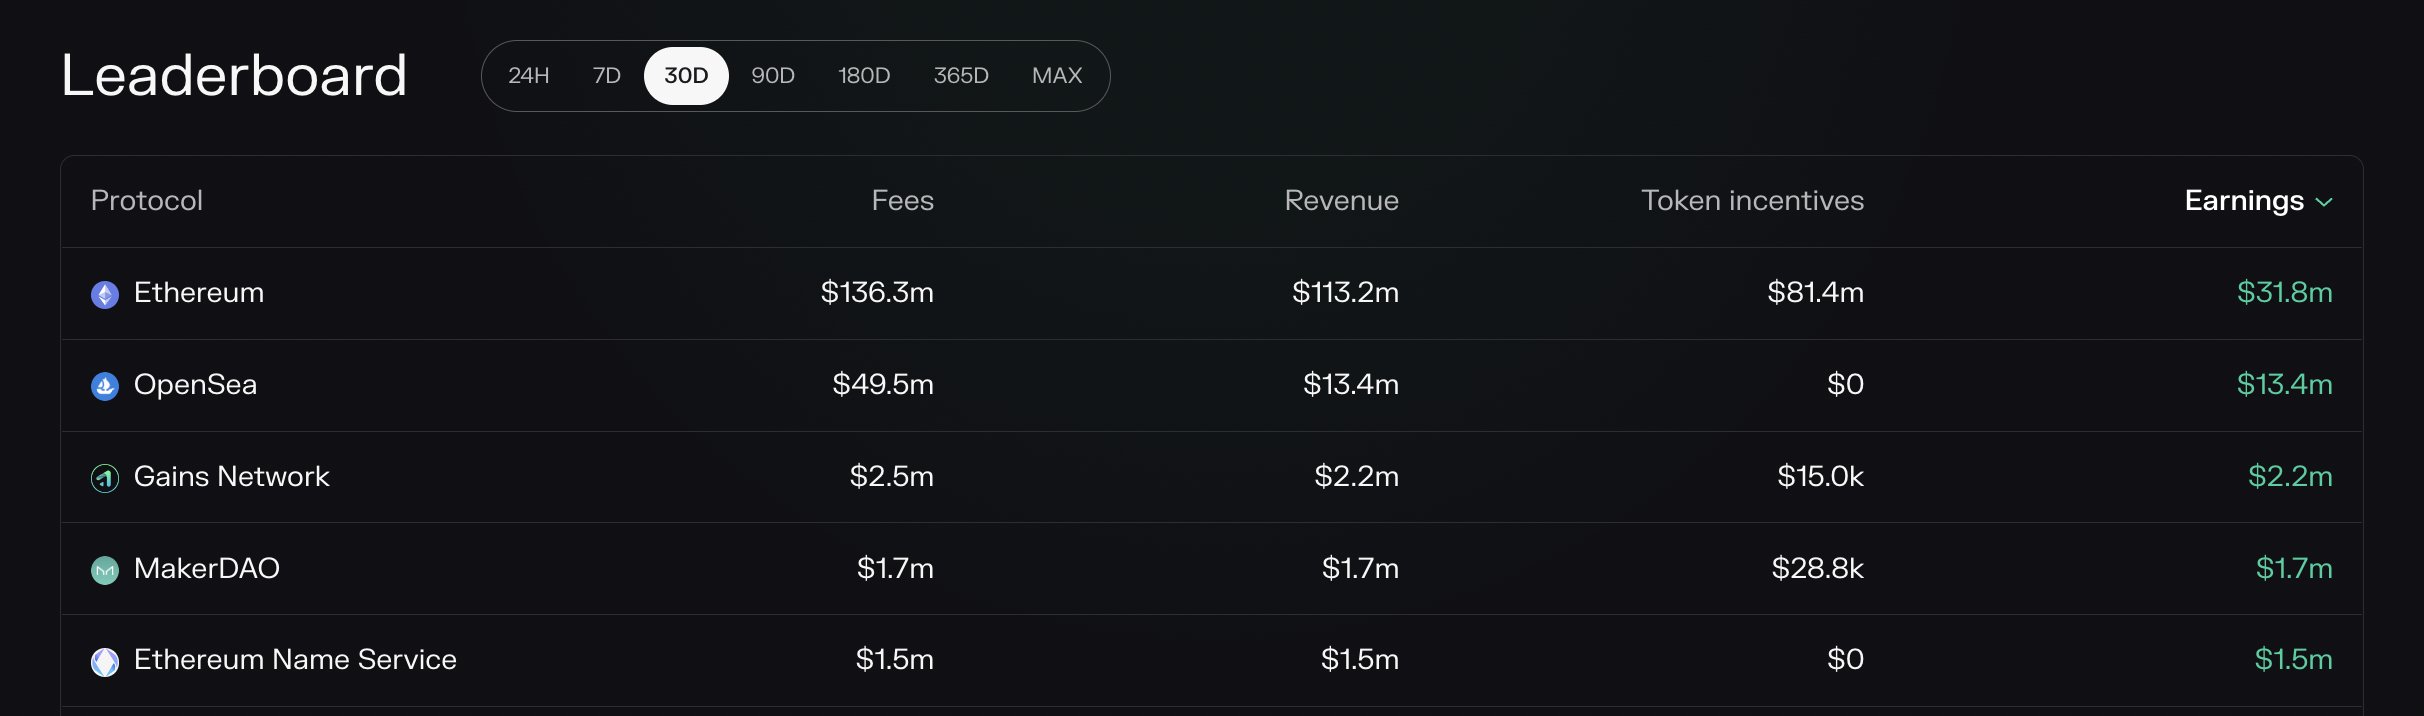Screen dimensions: 2424x716
Task: Open the MakerDAO protocol page
Action: point(207,569)
